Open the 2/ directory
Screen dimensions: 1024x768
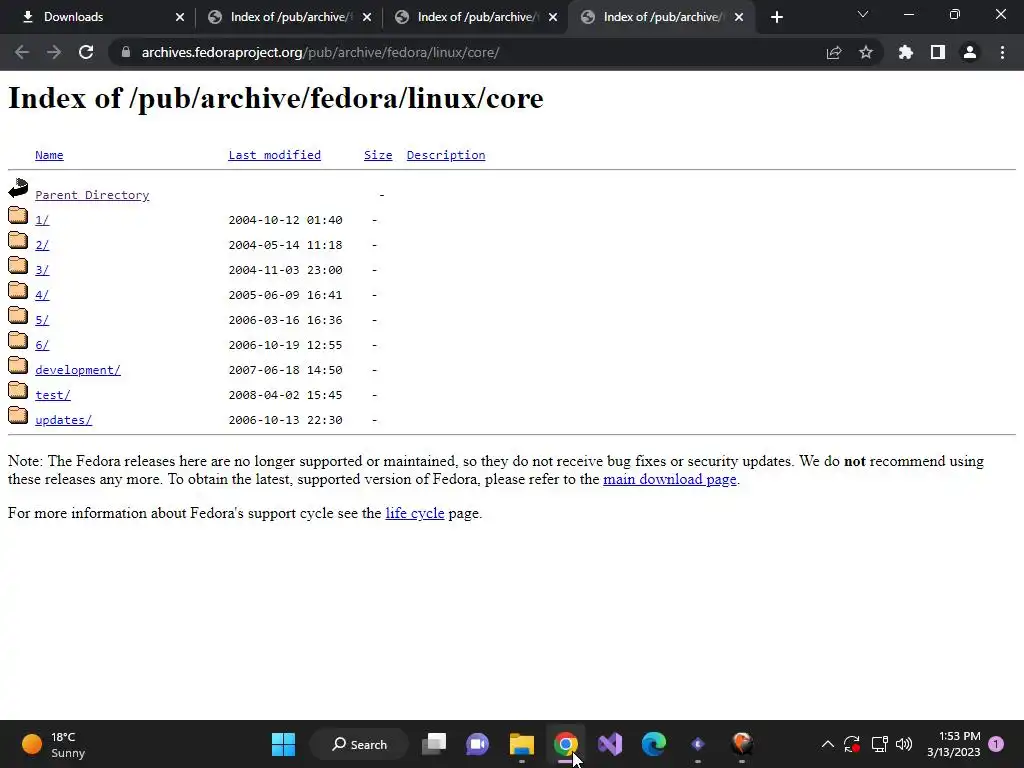click(42, 245)
